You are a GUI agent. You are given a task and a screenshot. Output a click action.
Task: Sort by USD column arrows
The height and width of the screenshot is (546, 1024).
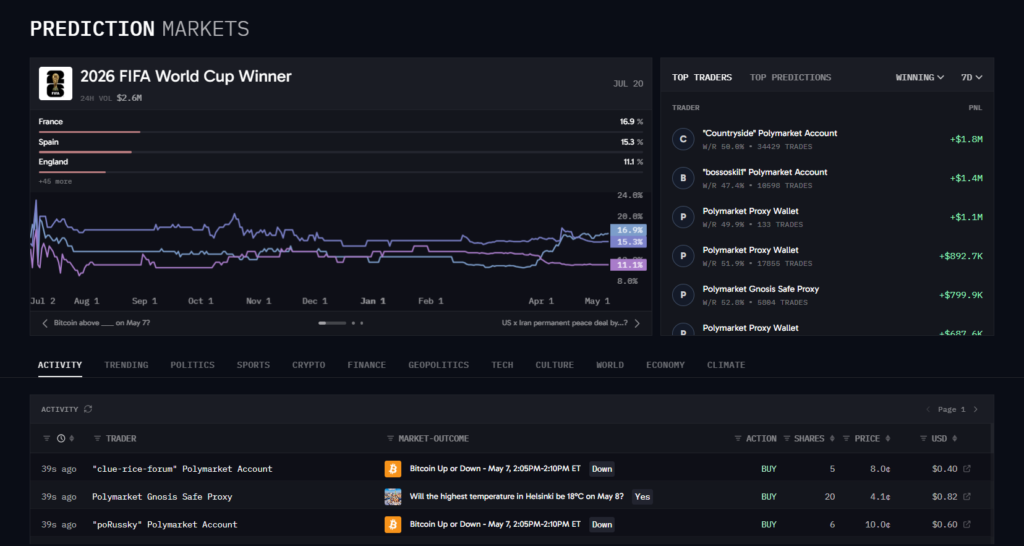955,438
